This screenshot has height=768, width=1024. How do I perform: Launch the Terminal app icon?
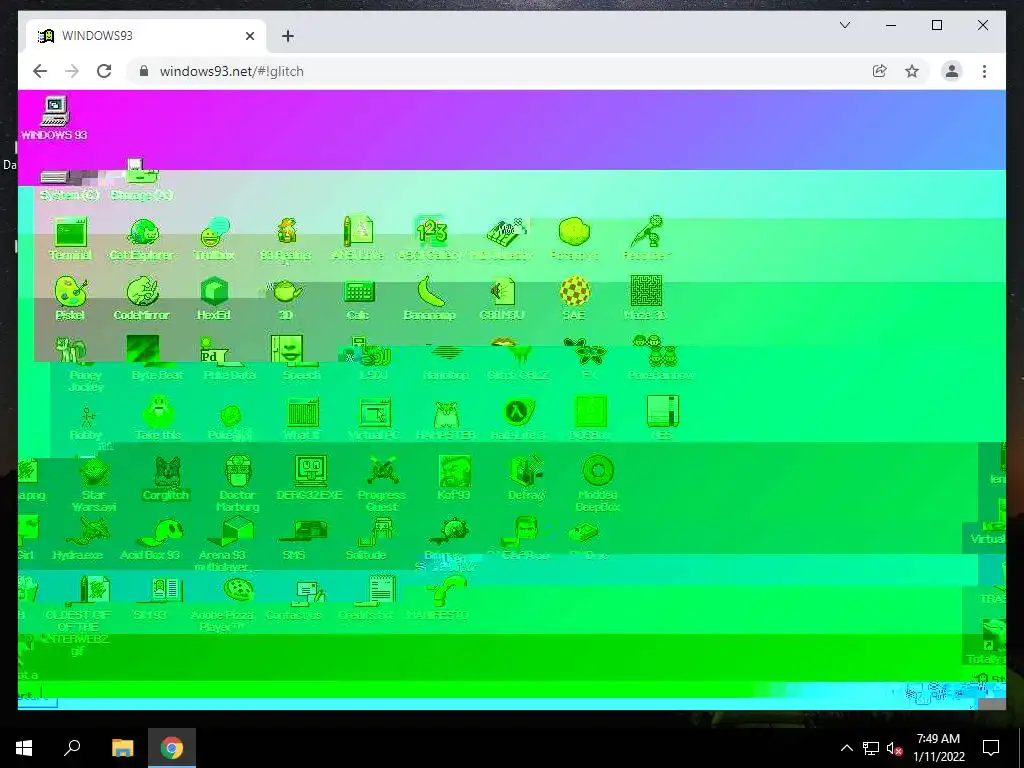point(71,232)
